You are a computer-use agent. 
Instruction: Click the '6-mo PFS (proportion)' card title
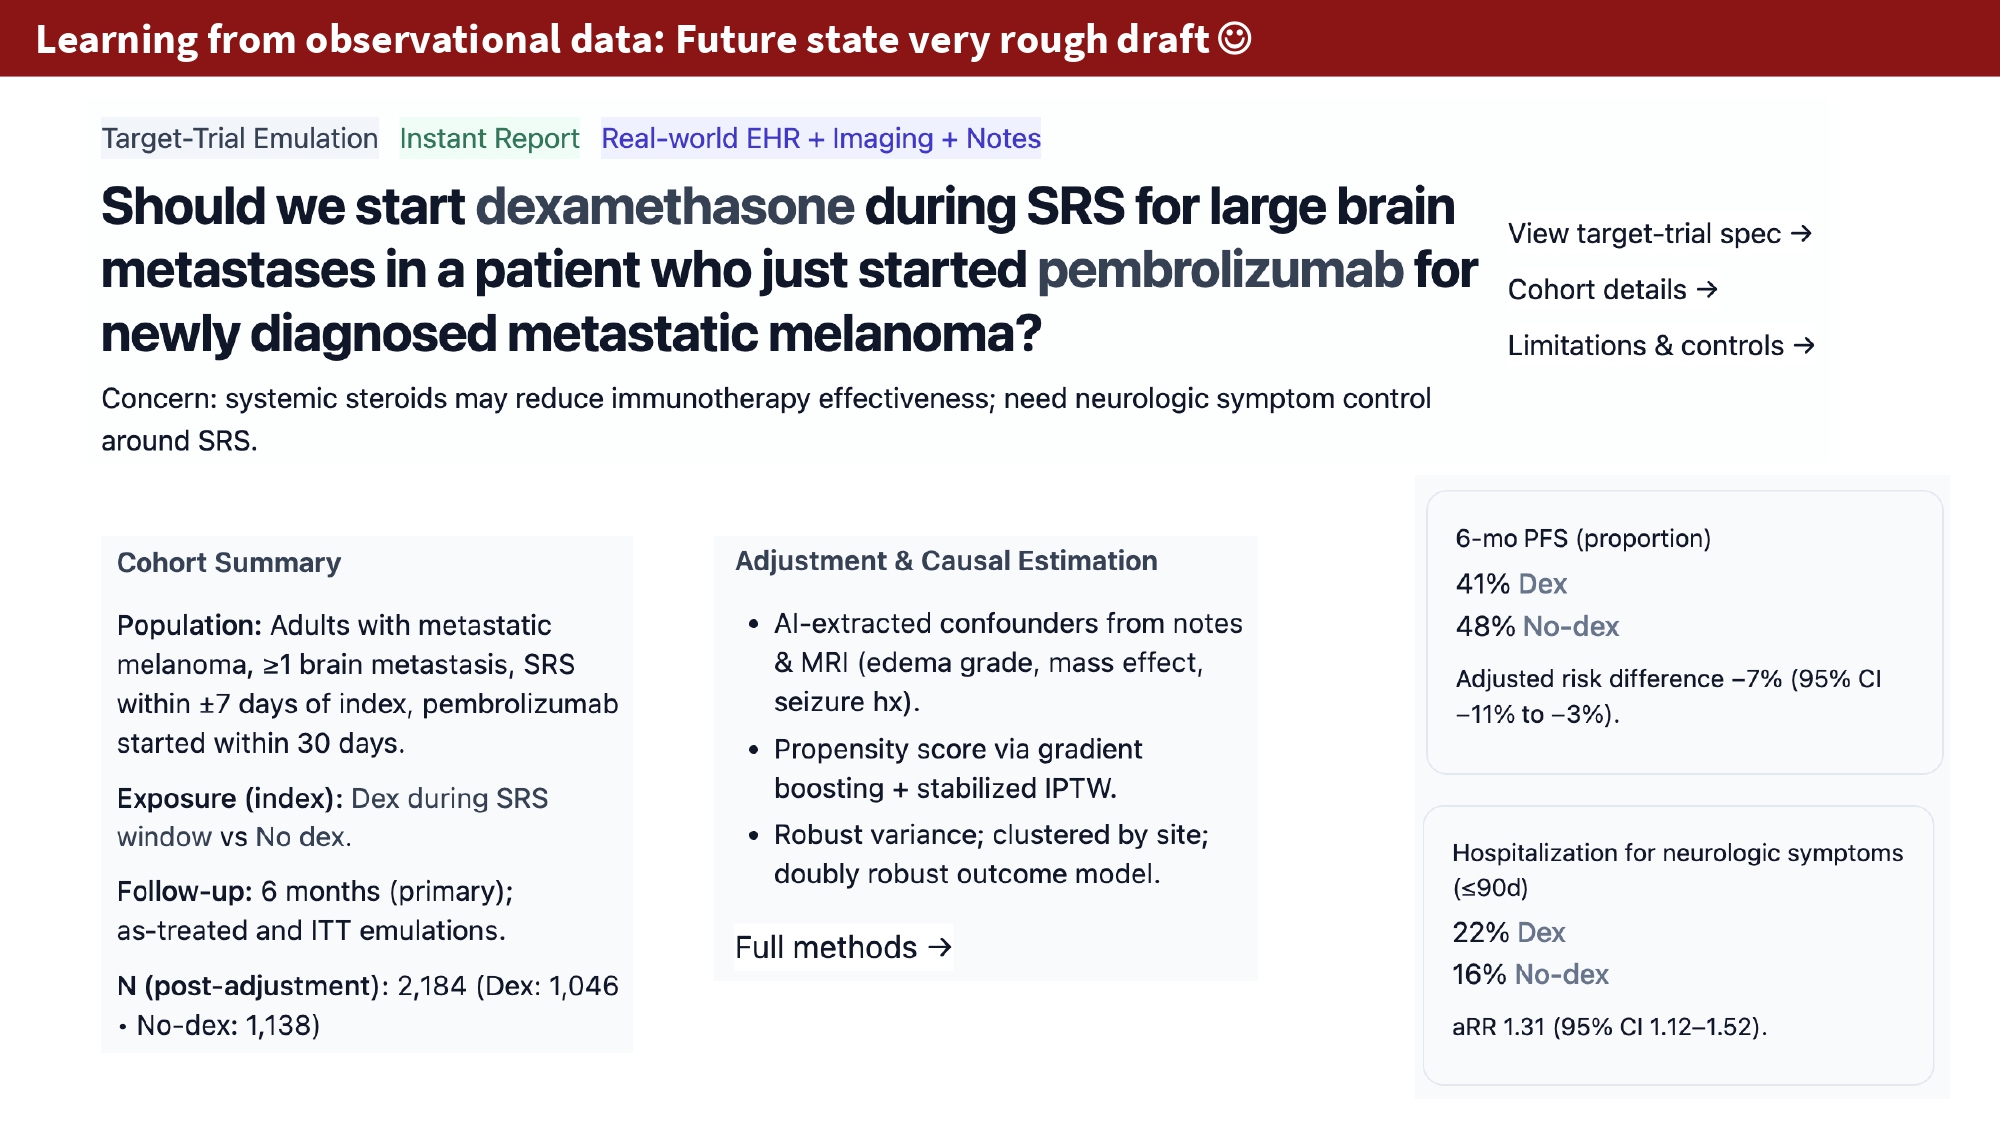point(1583,538)
